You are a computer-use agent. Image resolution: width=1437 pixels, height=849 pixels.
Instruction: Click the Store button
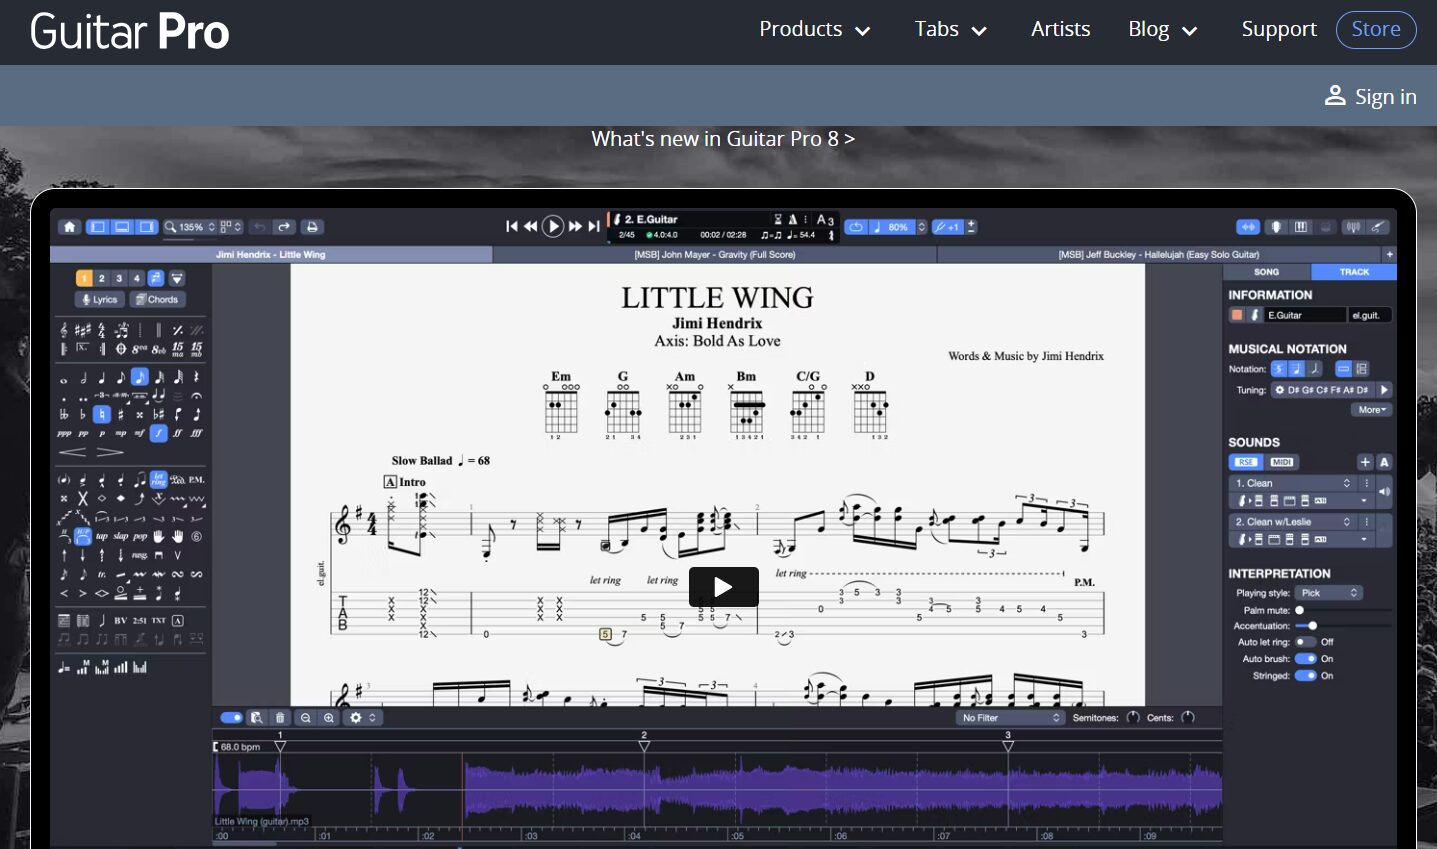point(1375,30)
